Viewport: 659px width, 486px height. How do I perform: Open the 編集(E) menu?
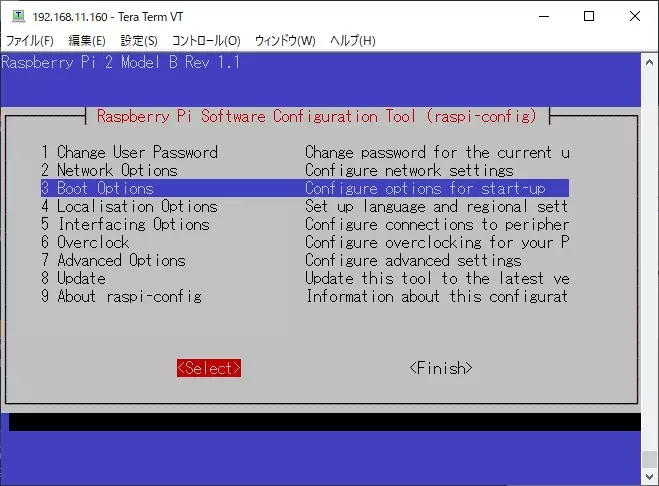click(x=87, y=40)
